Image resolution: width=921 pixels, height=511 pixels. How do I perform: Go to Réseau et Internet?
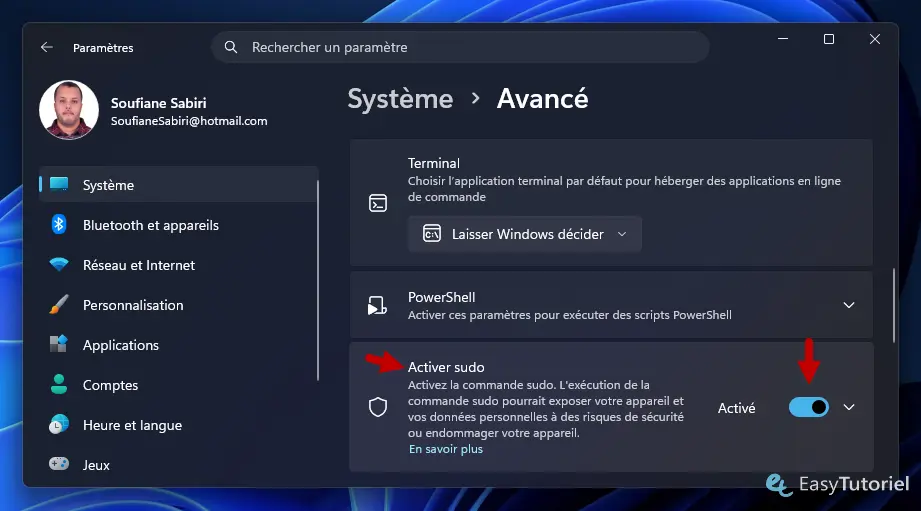tap(179, 265)
